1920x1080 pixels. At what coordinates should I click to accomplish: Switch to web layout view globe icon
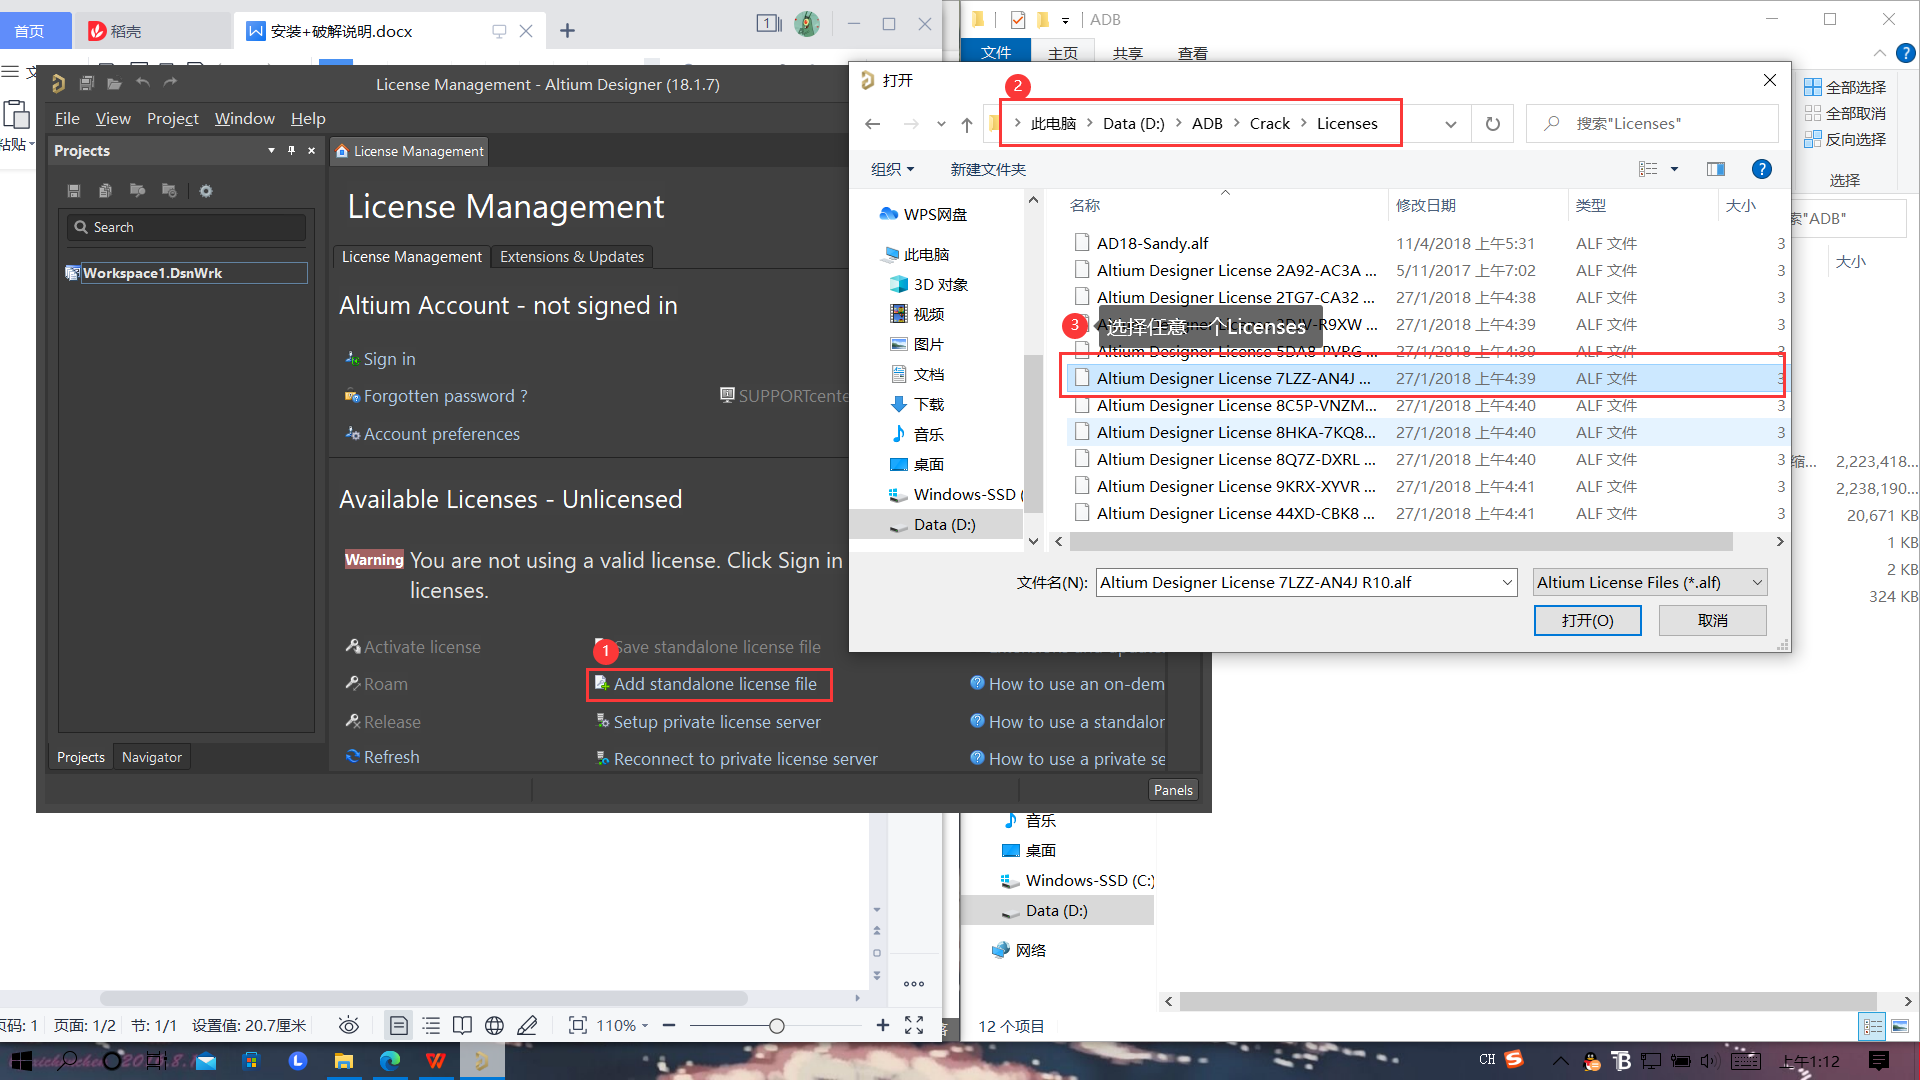click(494, 1025)
